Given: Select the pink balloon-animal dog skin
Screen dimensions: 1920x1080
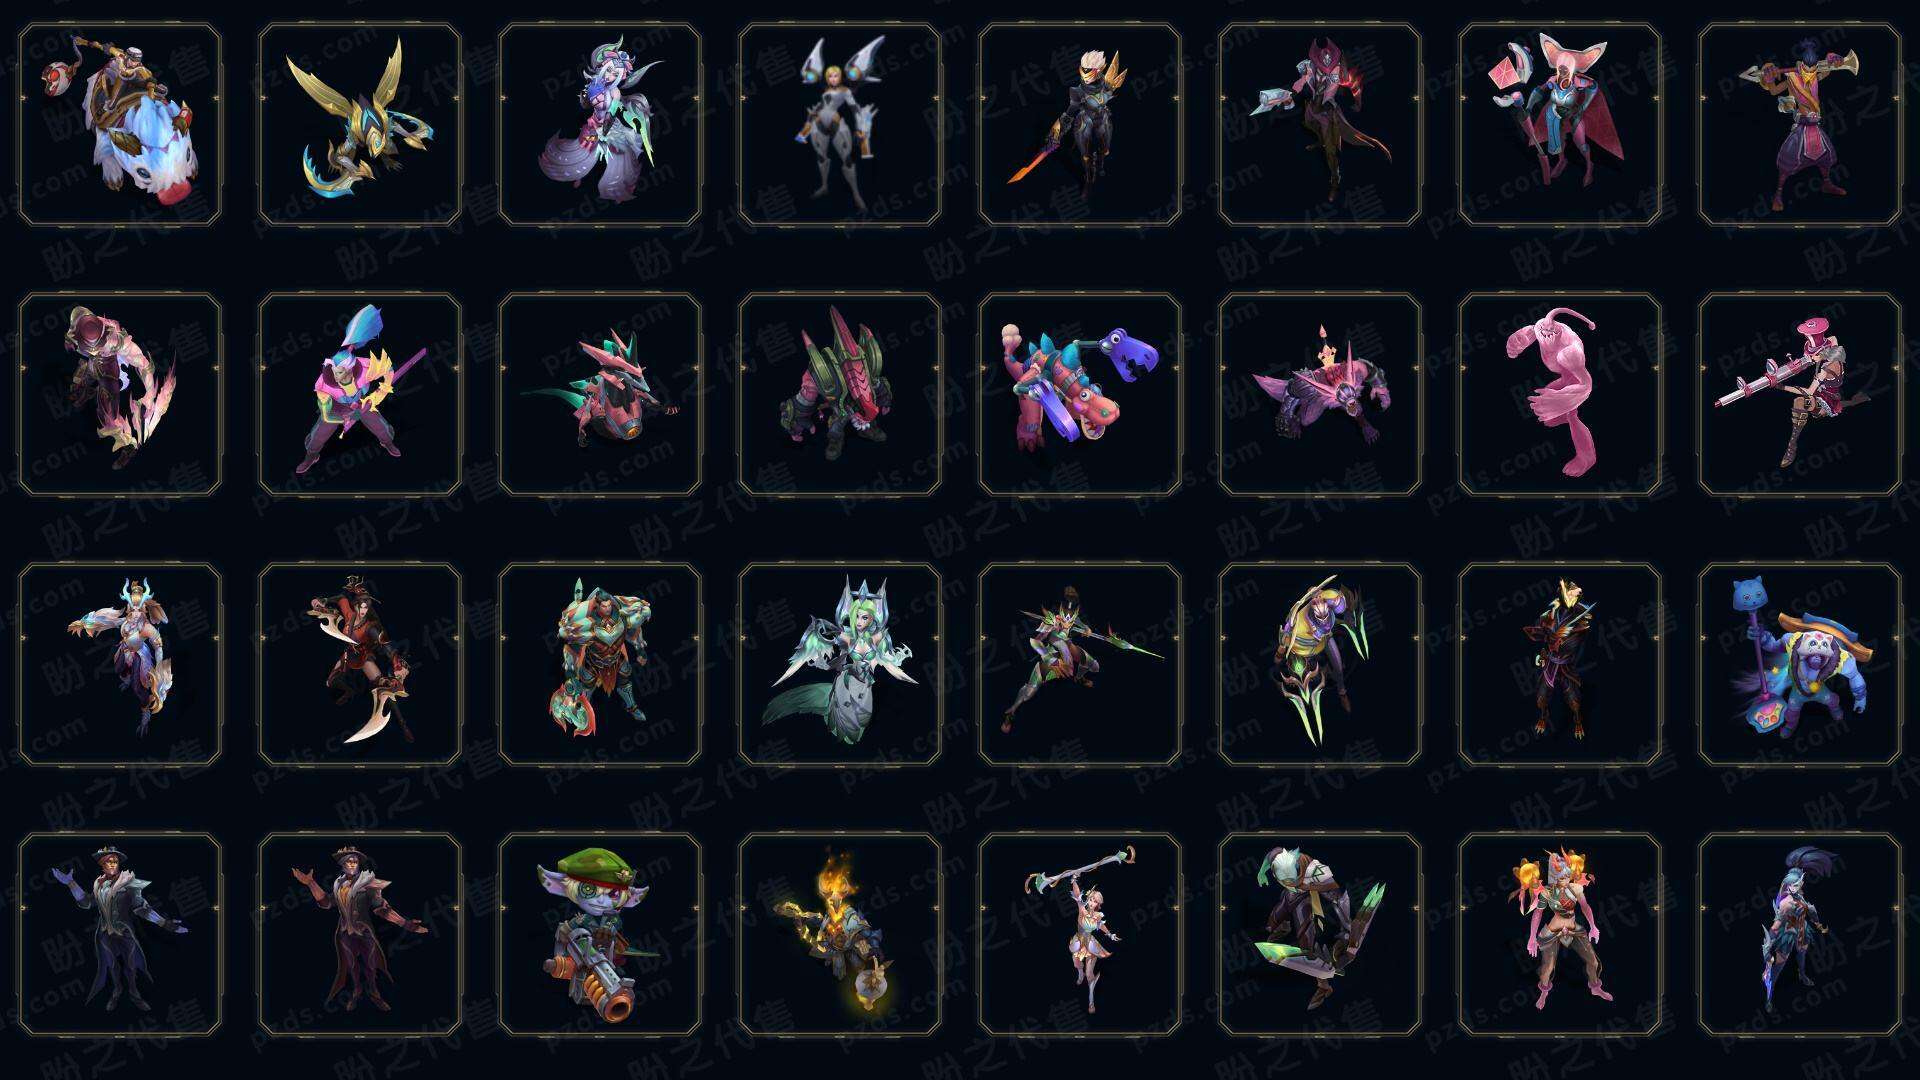Looking at the screenshot, I should point(1080,394).
